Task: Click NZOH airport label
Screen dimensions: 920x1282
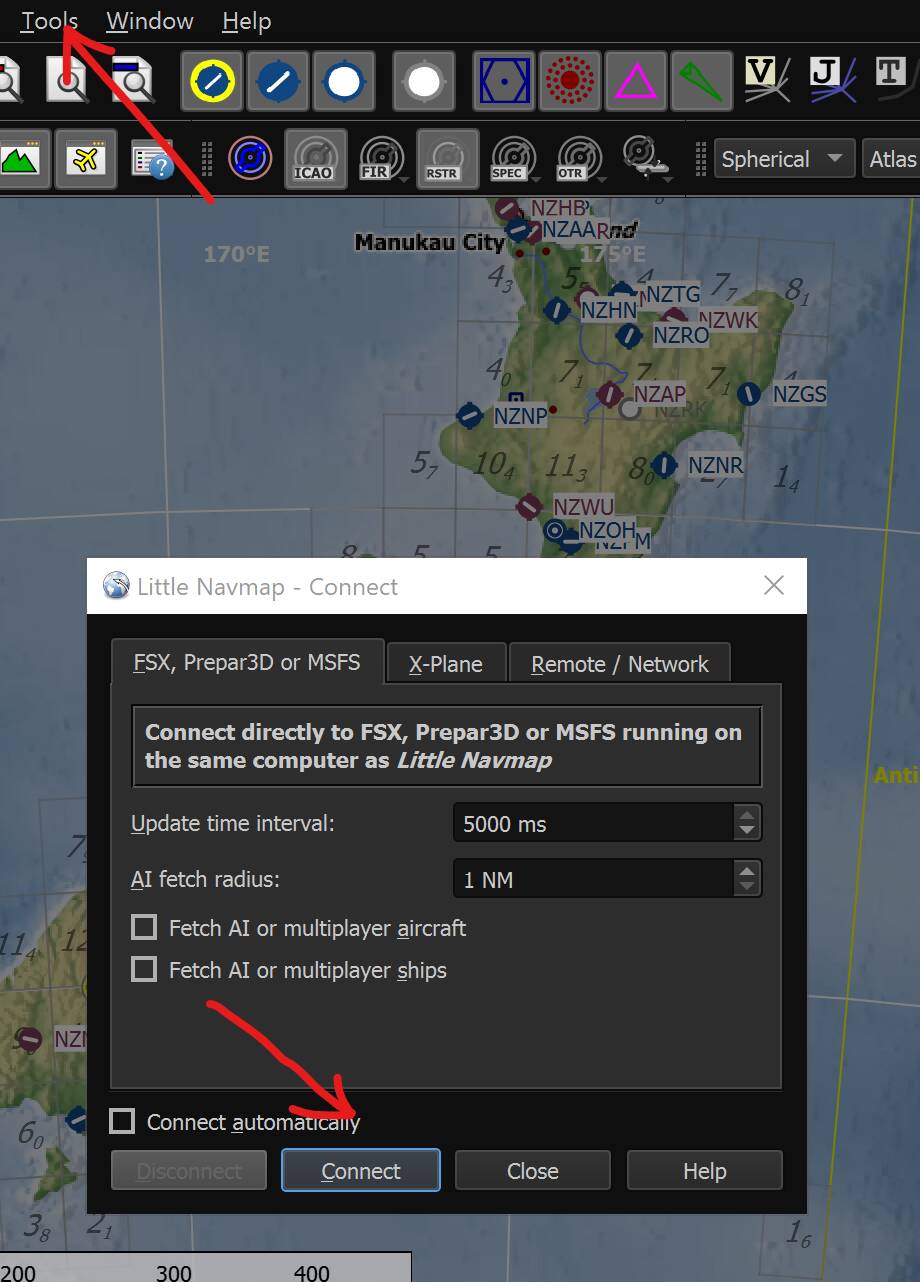Action: (x=607, y=530)
